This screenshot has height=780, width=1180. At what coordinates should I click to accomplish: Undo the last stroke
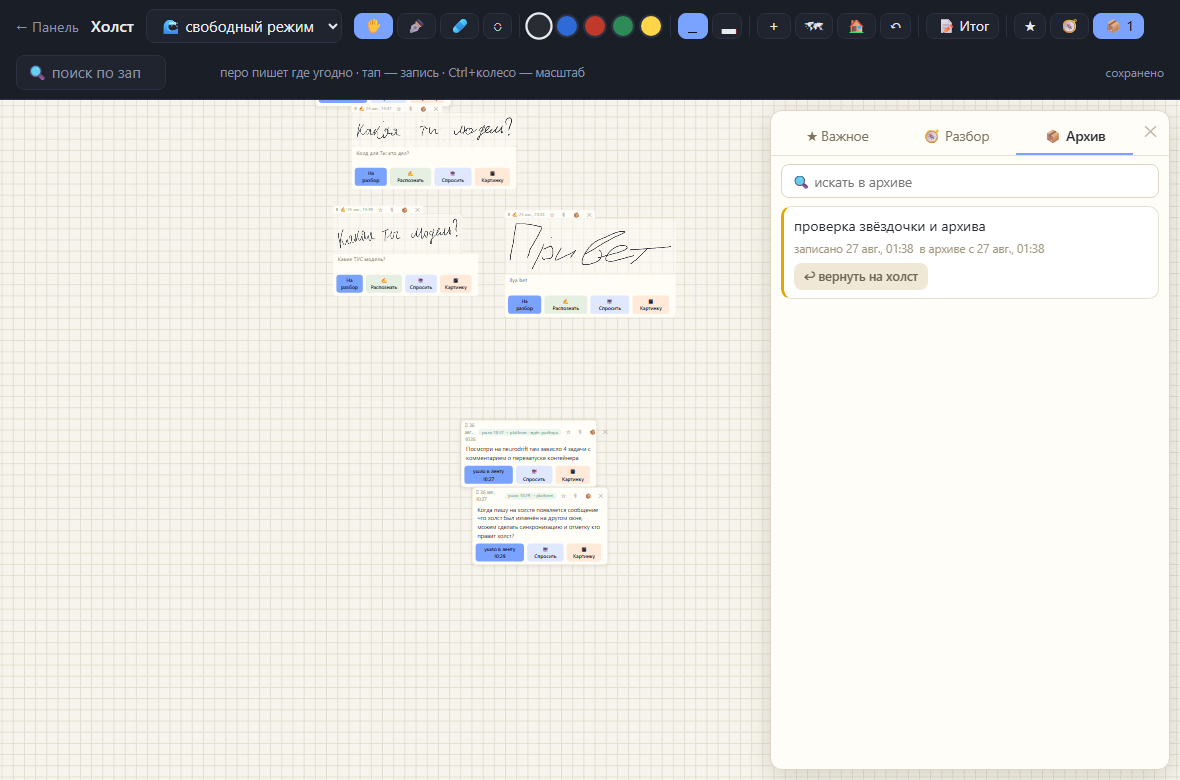click(896, 26)
